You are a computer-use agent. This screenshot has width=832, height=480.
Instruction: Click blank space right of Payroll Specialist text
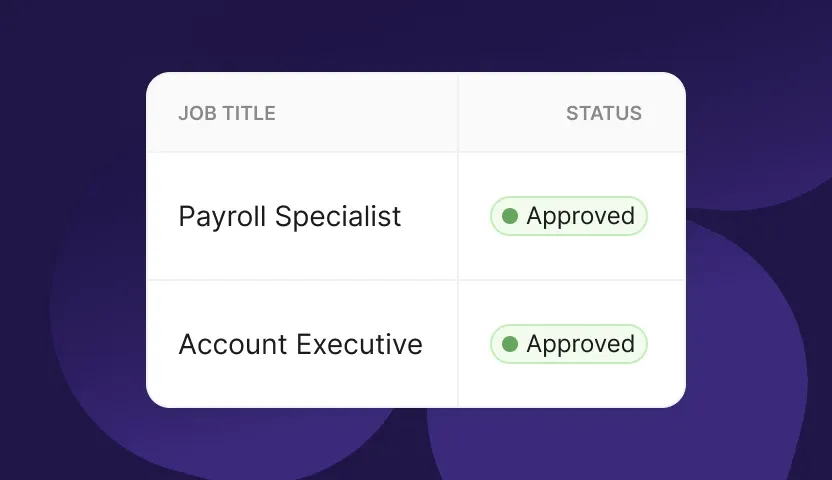pyautogui.click(x=430, y=216)
